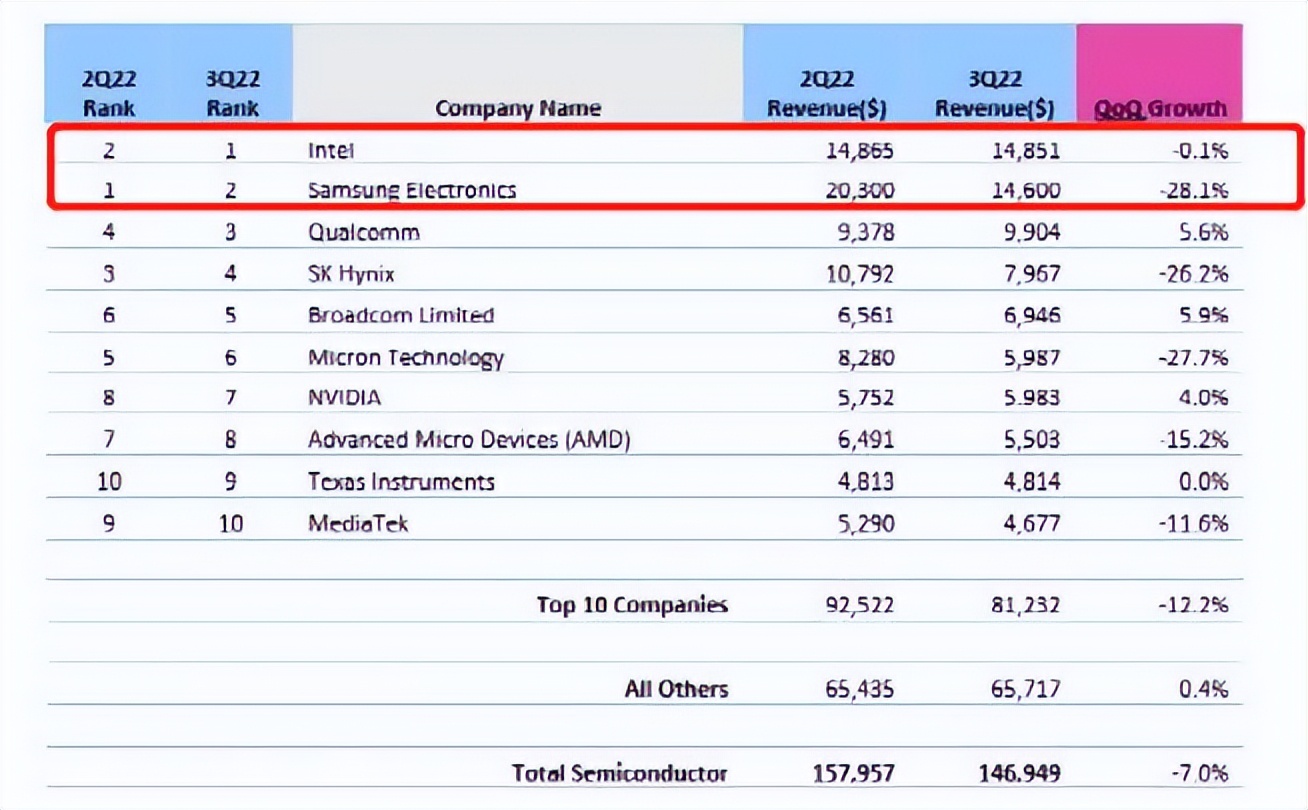The image size is (1308, 810).
Task: Select the Texas Instruments cell
Action: point(401,481)
